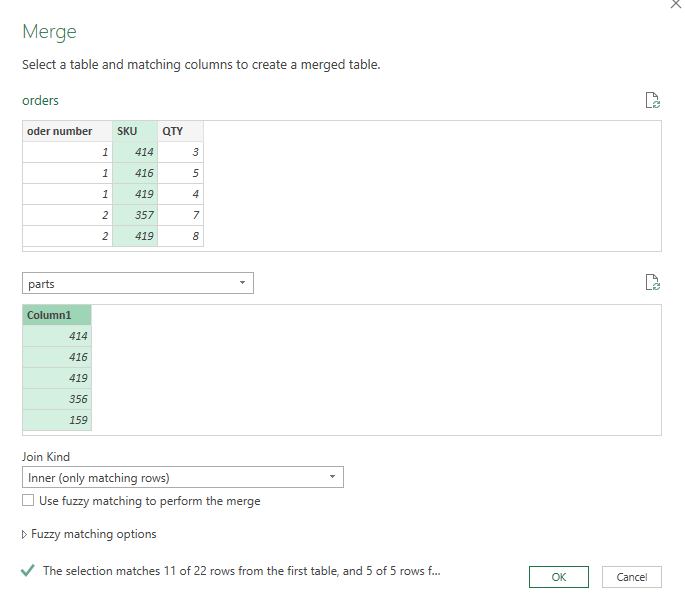
Task: Confirm the merge with OK
Action: (559, 577)
